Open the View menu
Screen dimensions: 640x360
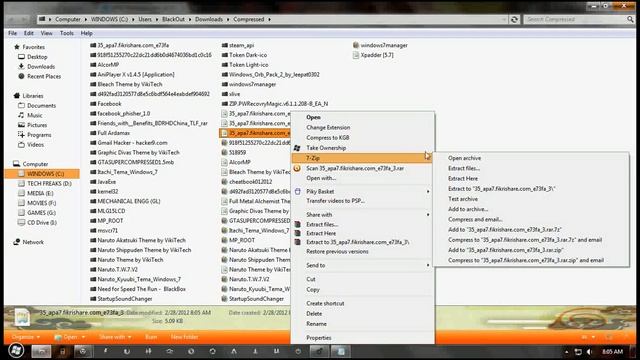pyautogui.click(x=46, y=33)
